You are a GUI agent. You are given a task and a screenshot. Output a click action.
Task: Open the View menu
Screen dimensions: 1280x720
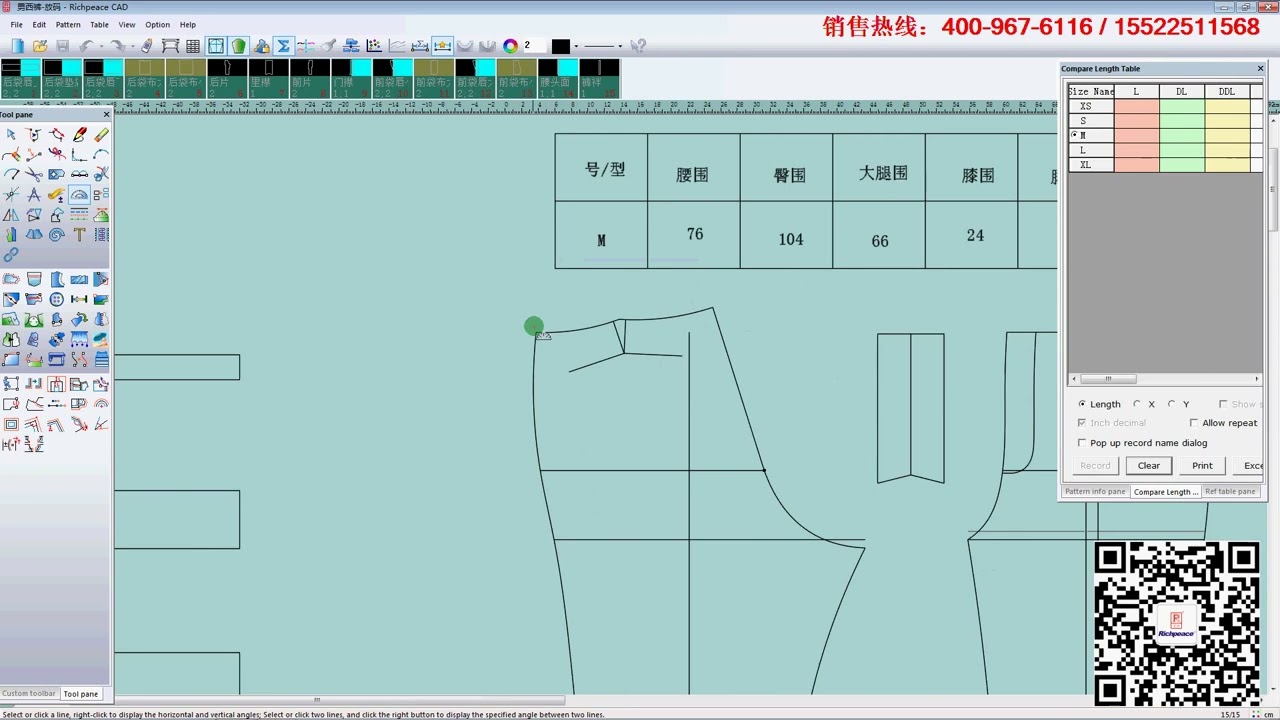tap(127, 24)
